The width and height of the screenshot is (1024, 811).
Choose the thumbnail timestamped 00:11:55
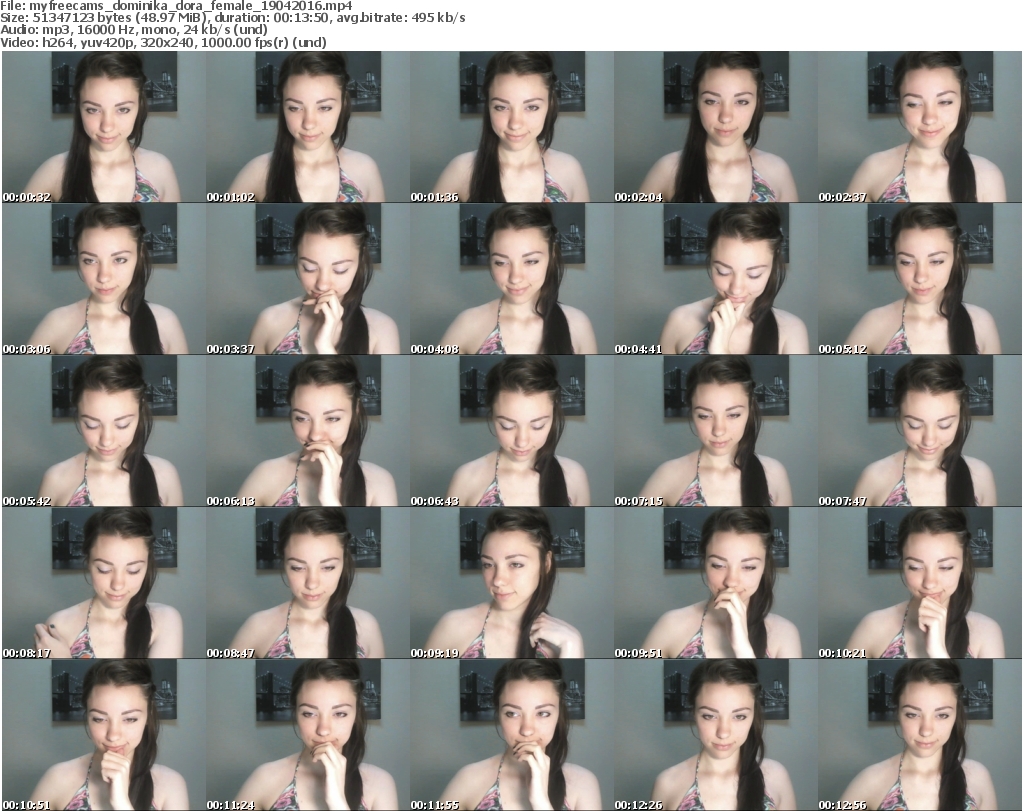point(511,735)
